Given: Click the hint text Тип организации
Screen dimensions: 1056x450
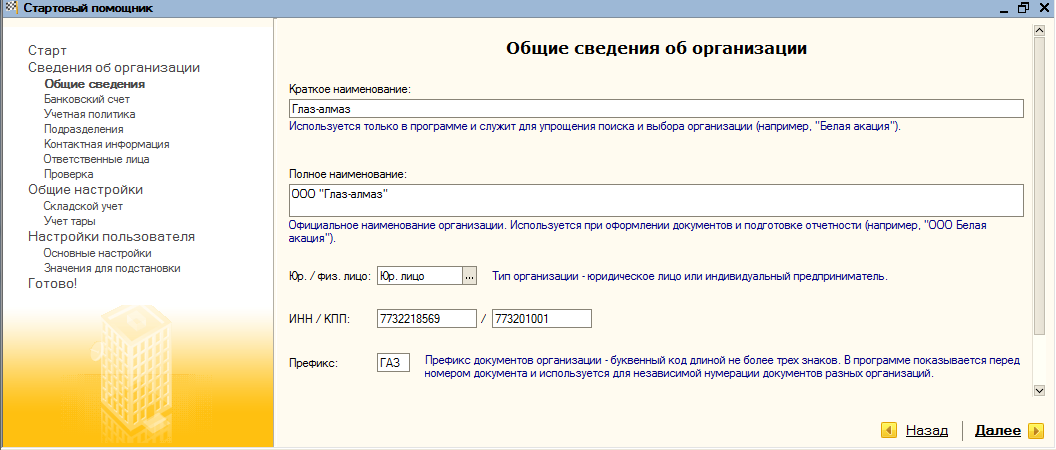Looking at the screenshot, I should [x=690, y=276].
